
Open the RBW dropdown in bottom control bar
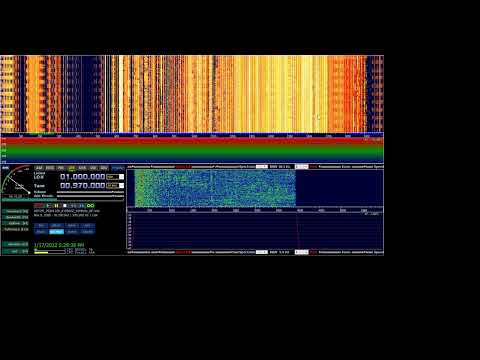pos(262,252)
